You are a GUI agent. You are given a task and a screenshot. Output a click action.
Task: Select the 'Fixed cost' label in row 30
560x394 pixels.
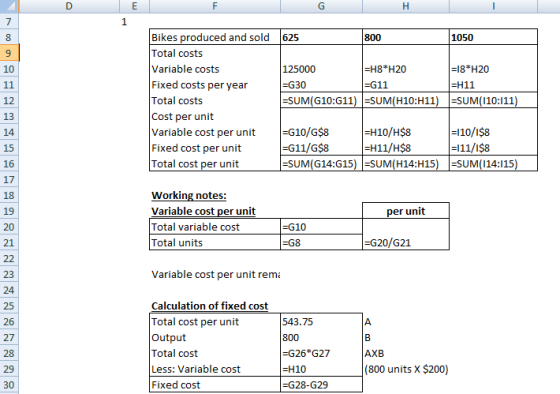click(215, 385)
